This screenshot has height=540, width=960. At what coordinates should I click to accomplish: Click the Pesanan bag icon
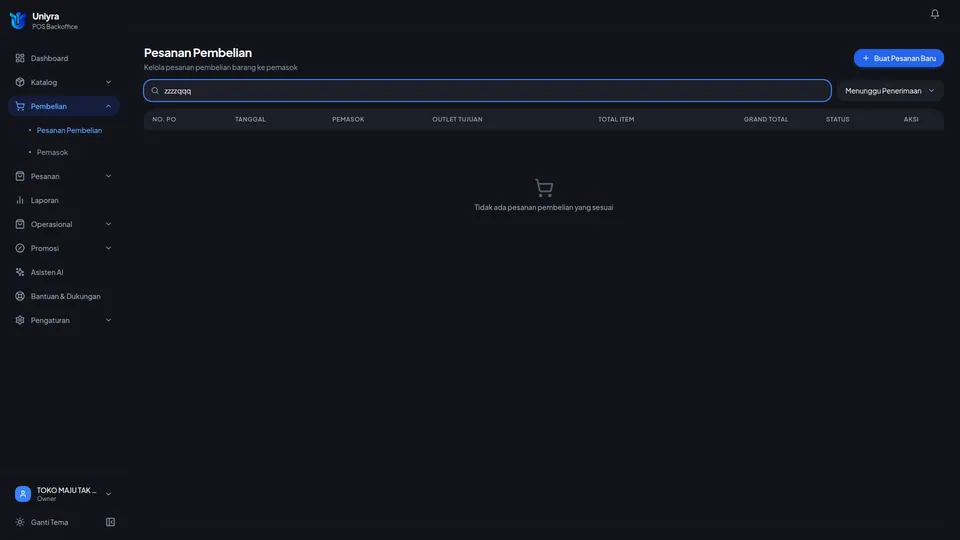point(20,176)
